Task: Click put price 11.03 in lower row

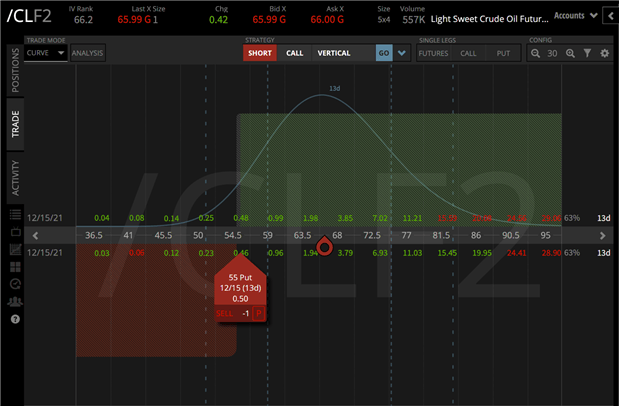Action: 413,253
